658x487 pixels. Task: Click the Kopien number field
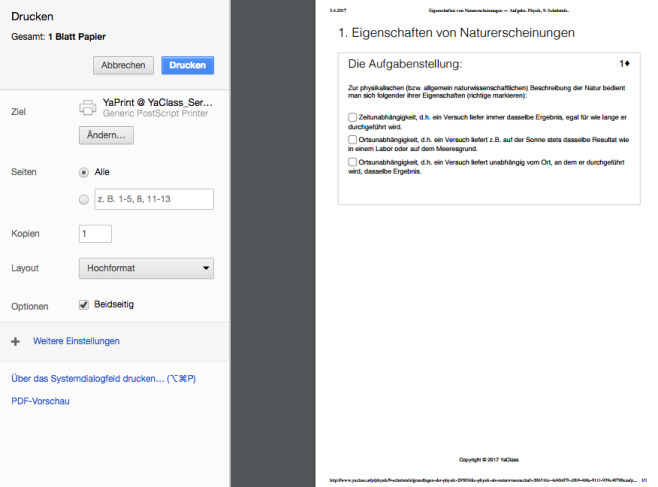95,233
